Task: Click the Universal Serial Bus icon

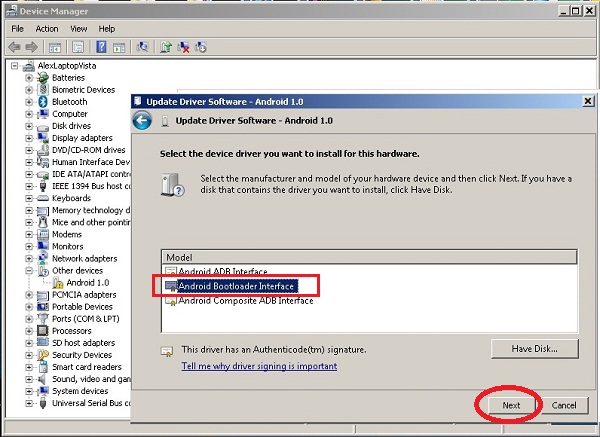Action: click(x=43, y=403)
